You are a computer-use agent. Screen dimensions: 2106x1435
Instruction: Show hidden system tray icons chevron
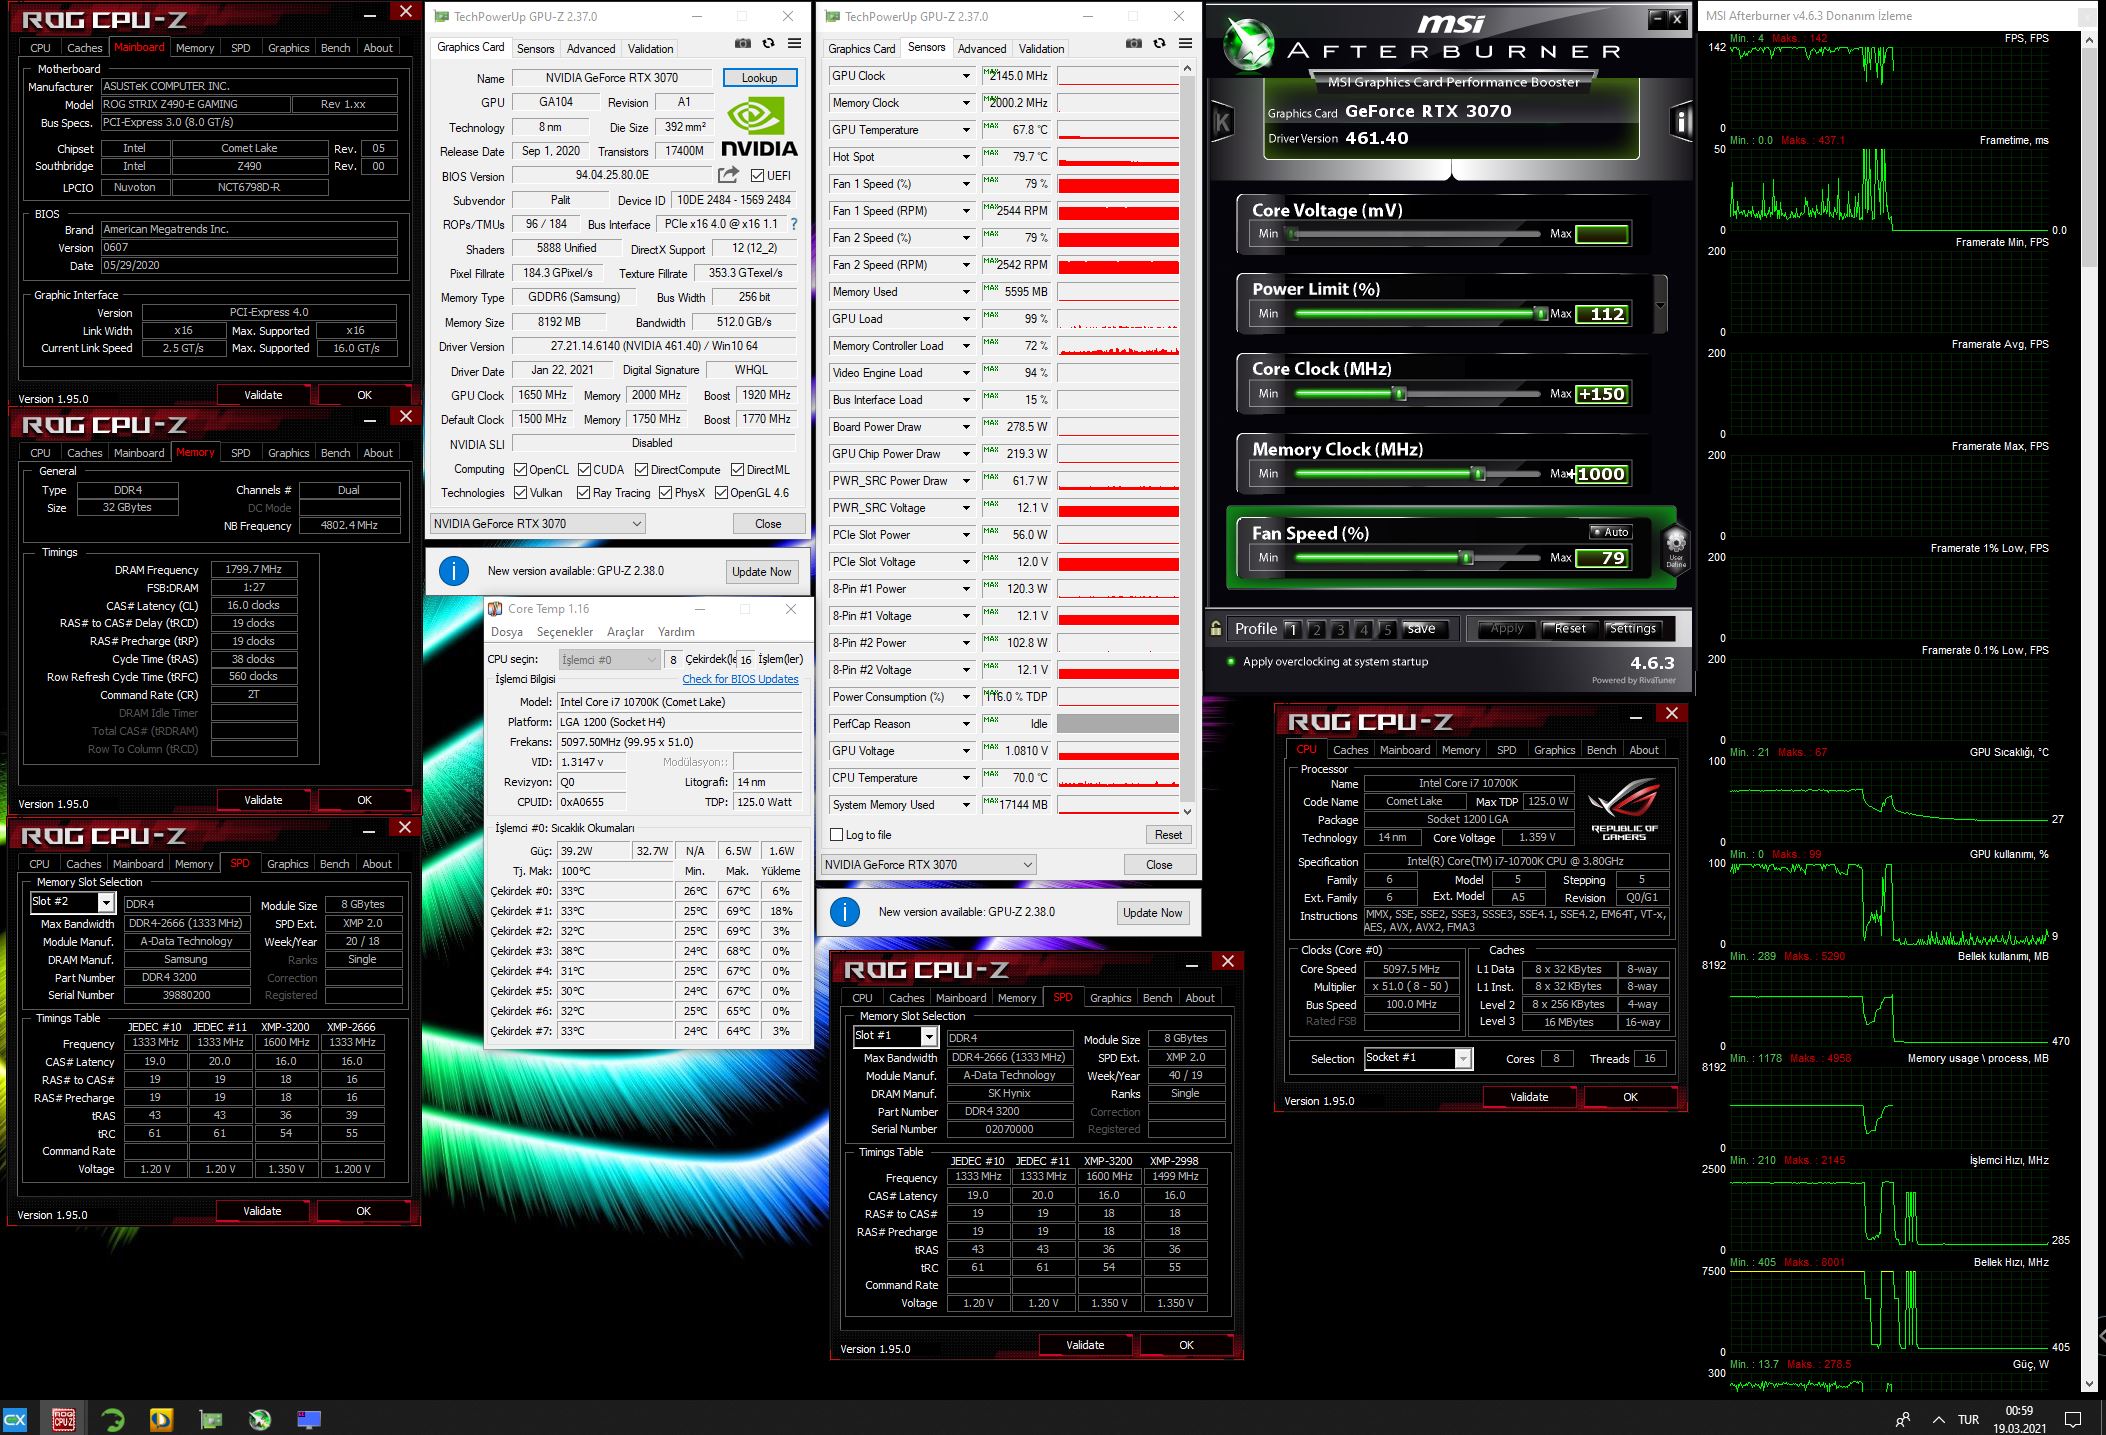[1938, 1419]
